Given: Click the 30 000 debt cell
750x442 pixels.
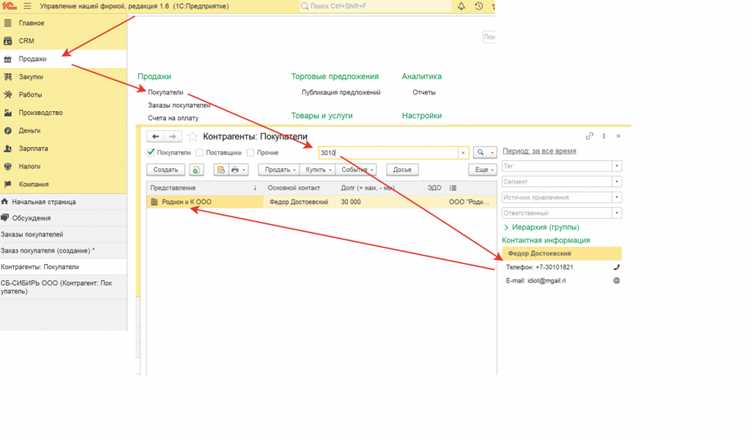Looking at the screenshot, I should point(351,202).
